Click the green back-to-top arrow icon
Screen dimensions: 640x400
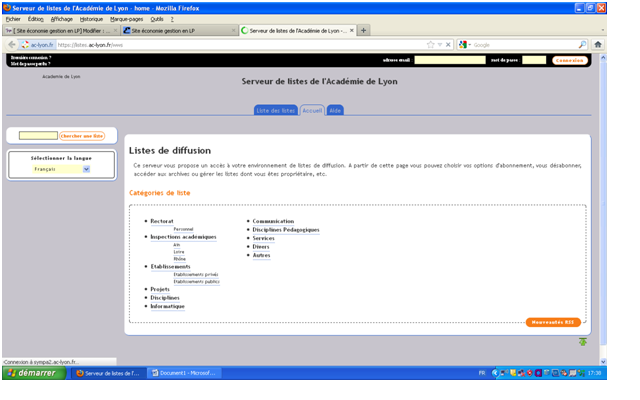click(583, 342)
